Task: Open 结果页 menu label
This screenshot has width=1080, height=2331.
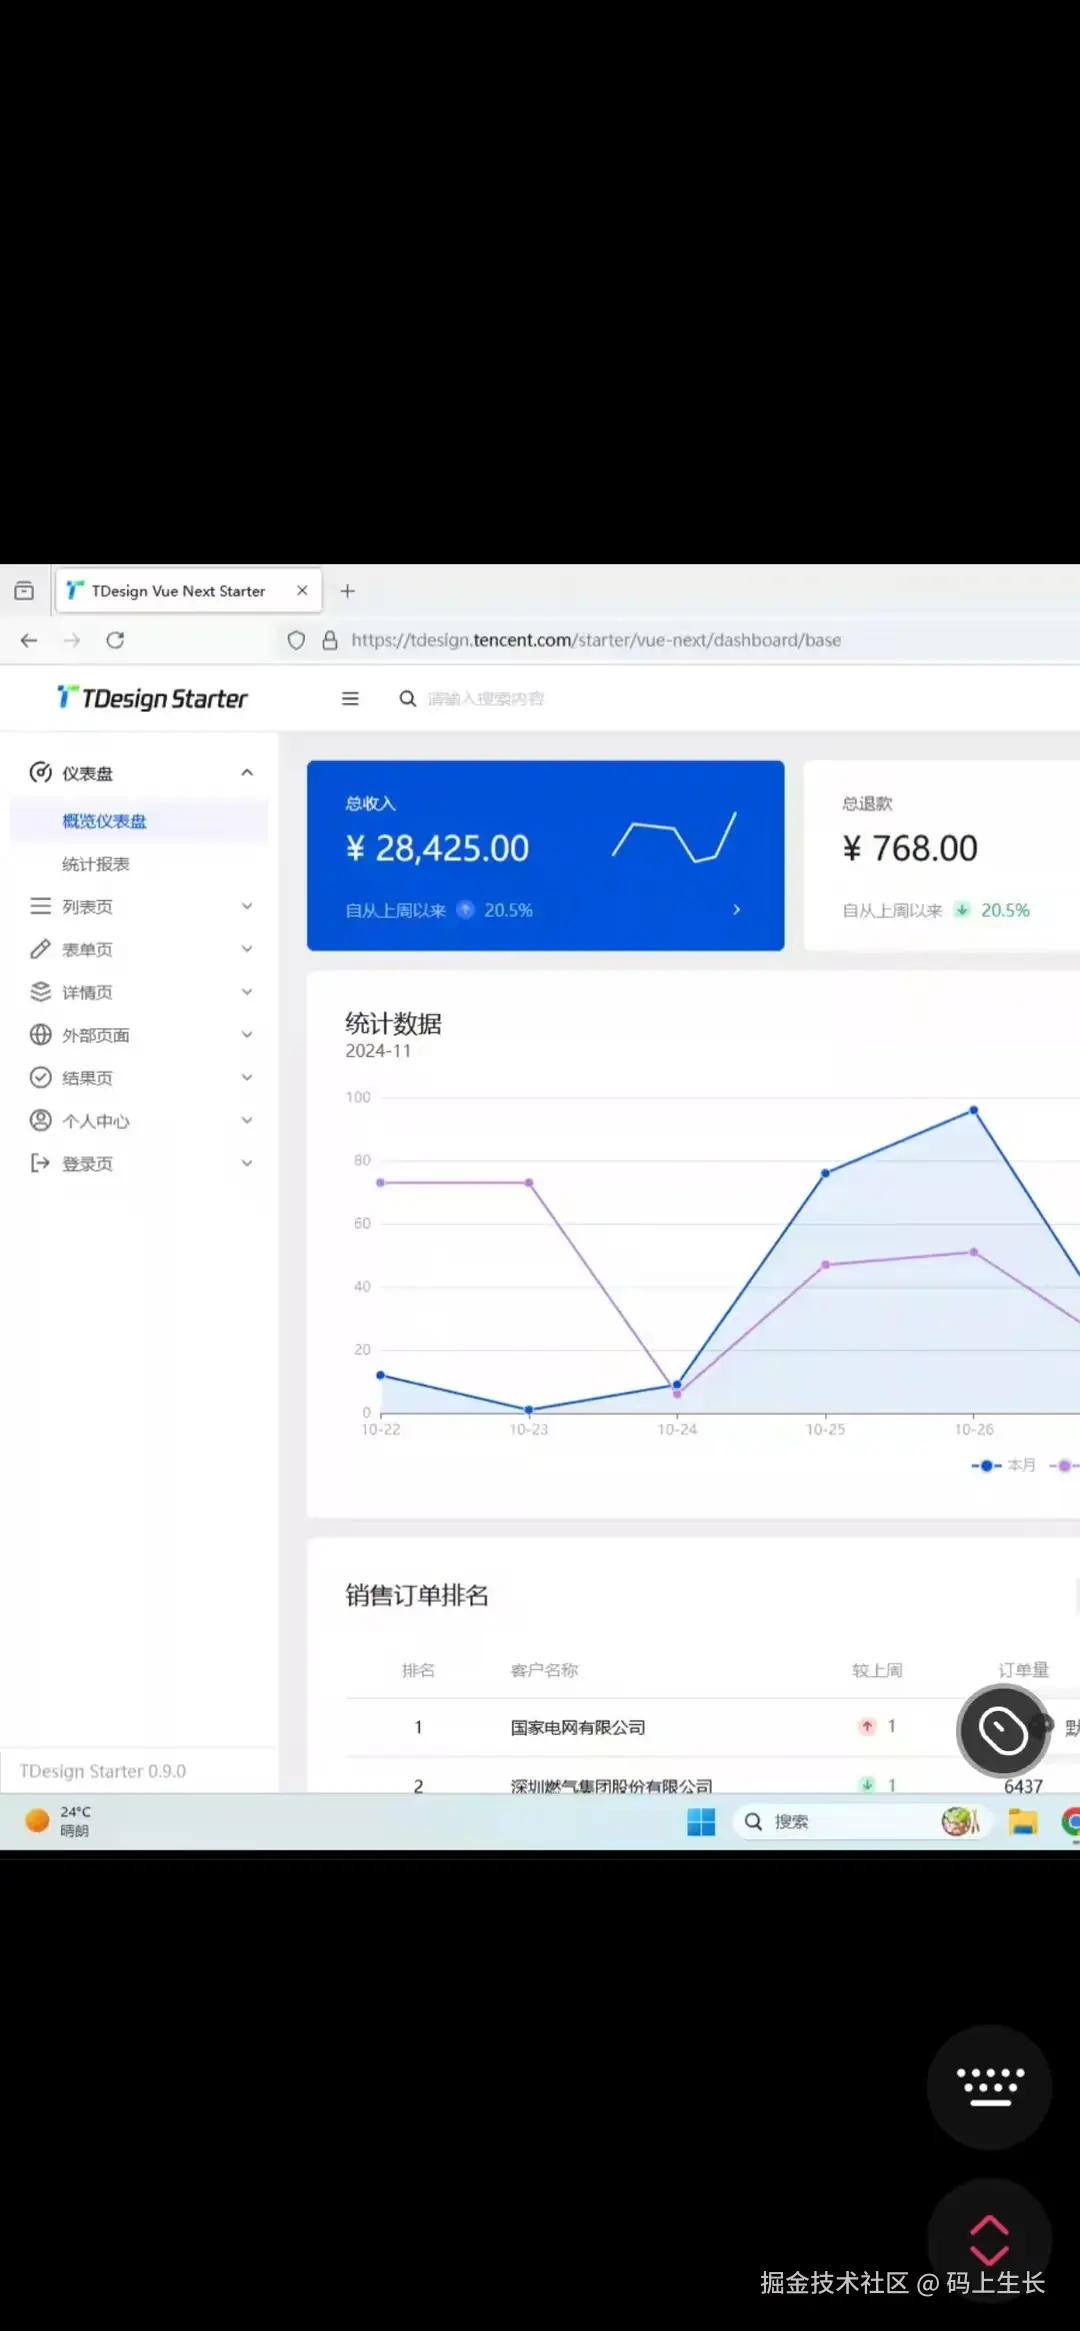Action: click(87, 1078)
